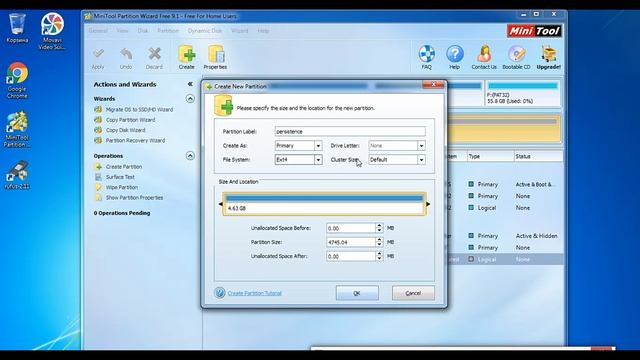The width and height of the screenshot is (640, 360).
Task: Open the View menu
Action: click(x=122, y=31)
